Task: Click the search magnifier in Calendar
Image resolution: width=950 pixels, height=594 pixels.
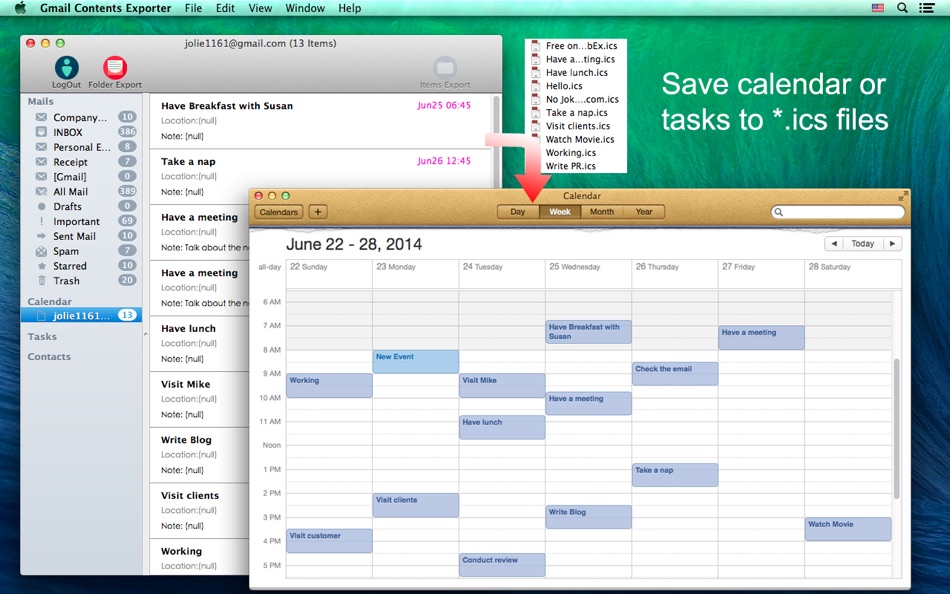Action: pyautogui.click(x=779, y=212)
